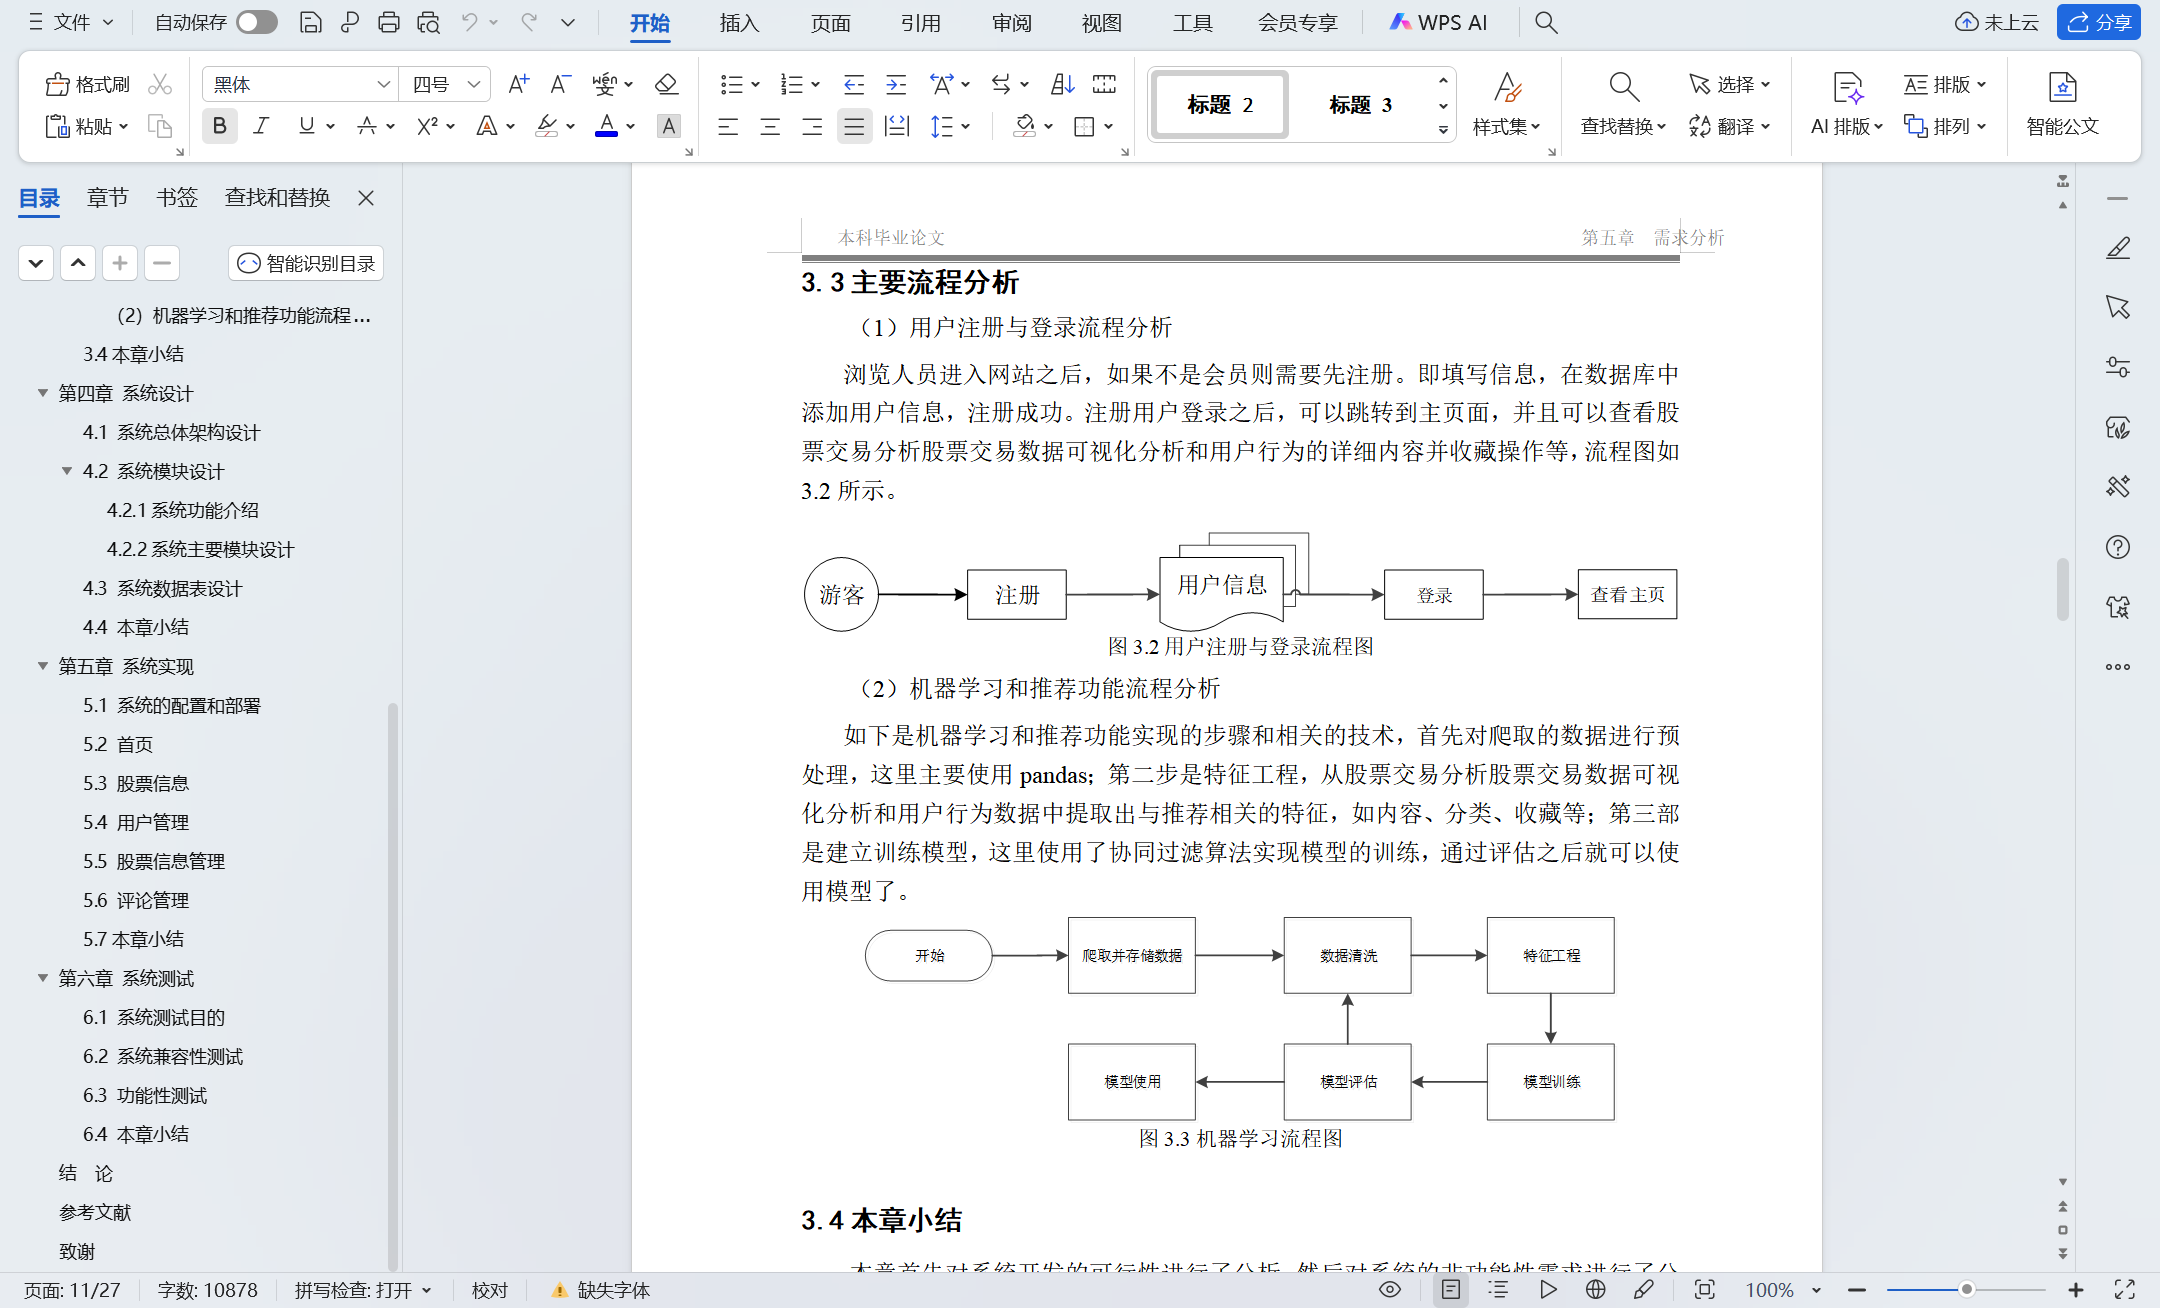Click the print icon
Screen dimensions: 2160x1308
(389, 22)
